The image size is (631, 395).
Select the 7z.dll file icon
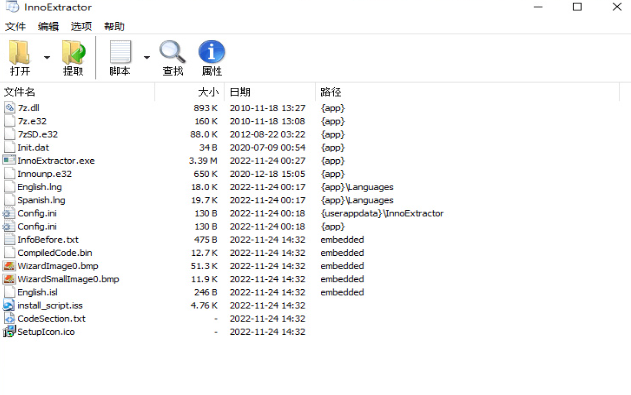coord(10,108)
